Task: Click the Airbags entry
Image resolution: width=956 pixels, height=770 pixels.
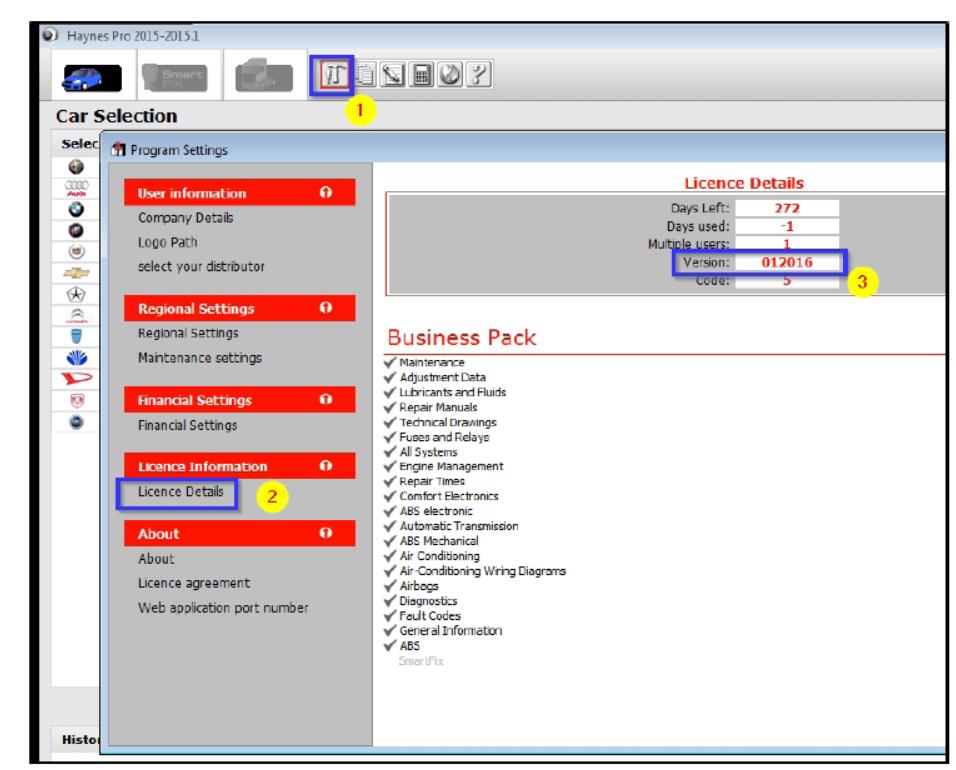Action: [418, 586]
